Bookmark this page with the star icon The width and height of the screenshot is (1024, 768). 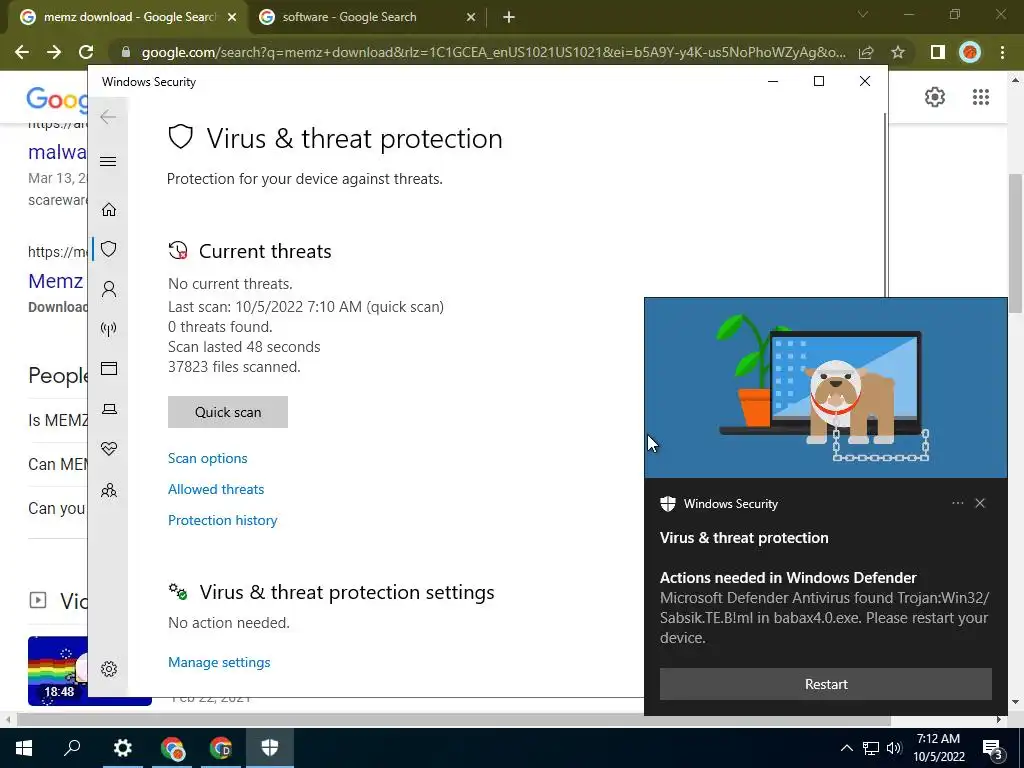point(898,52)
